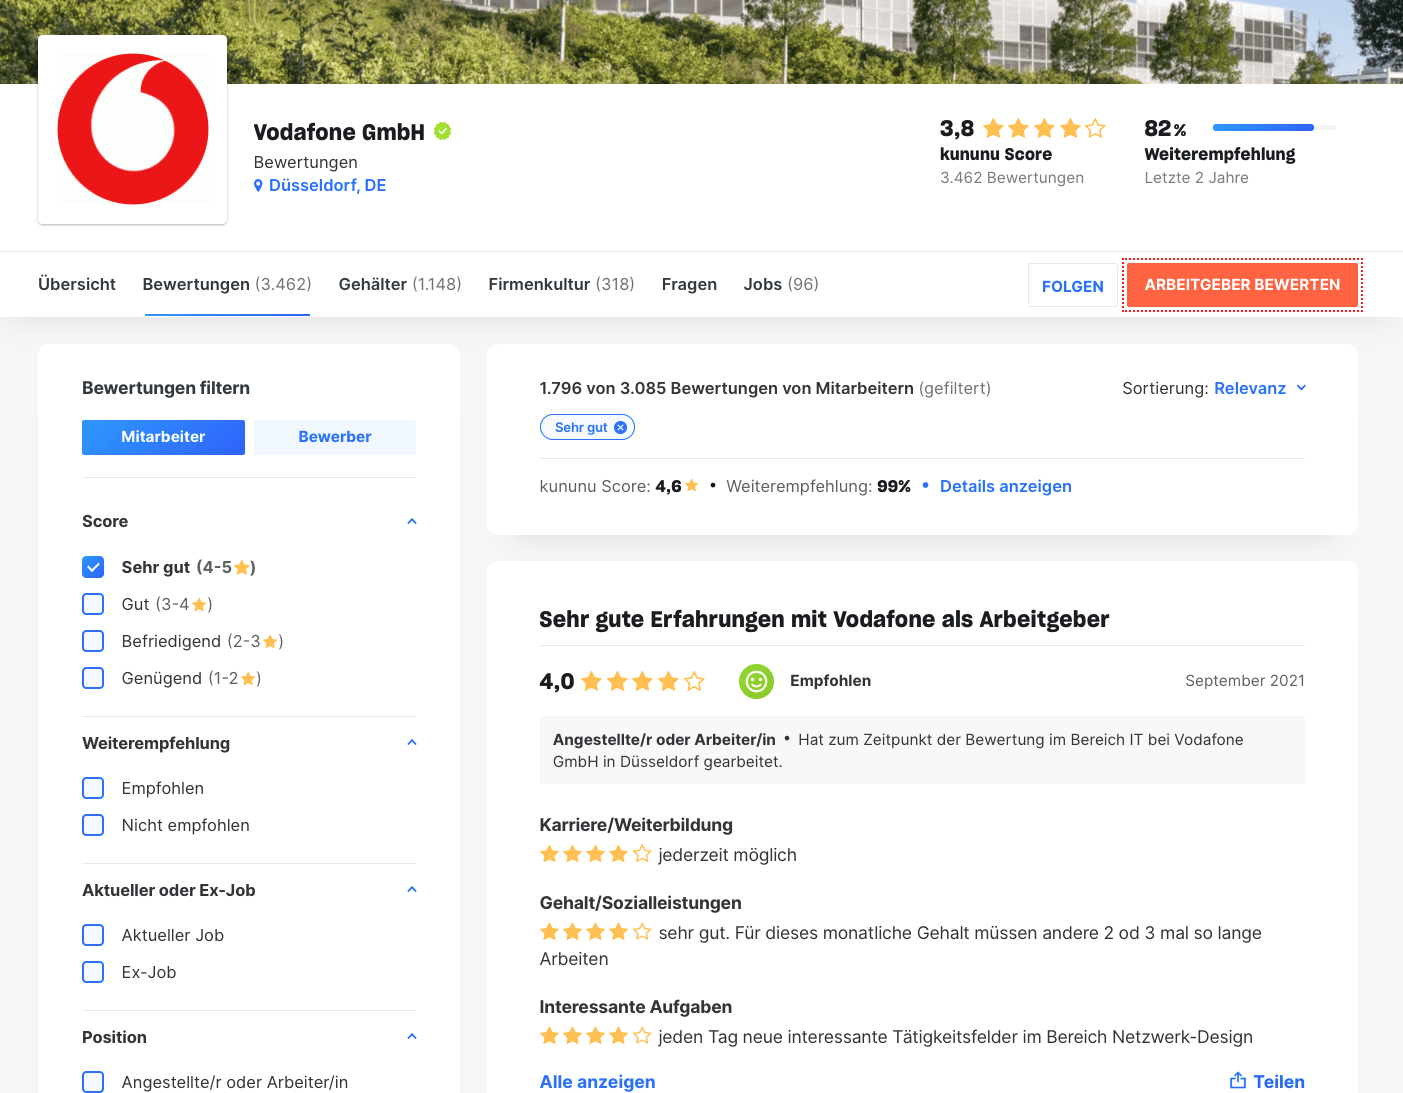This screenshot has width=1403, height=1093.
Task: Click the Weiterempfehlung 82% progress bar
Action: coord(1273,128)
